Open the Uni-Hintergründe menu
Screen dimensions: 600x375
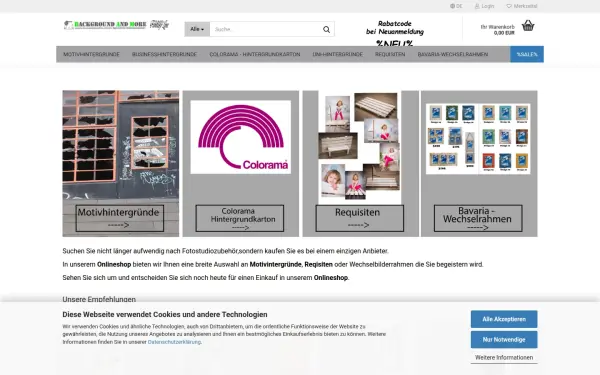pyautogui.click(x=337, y=54)
